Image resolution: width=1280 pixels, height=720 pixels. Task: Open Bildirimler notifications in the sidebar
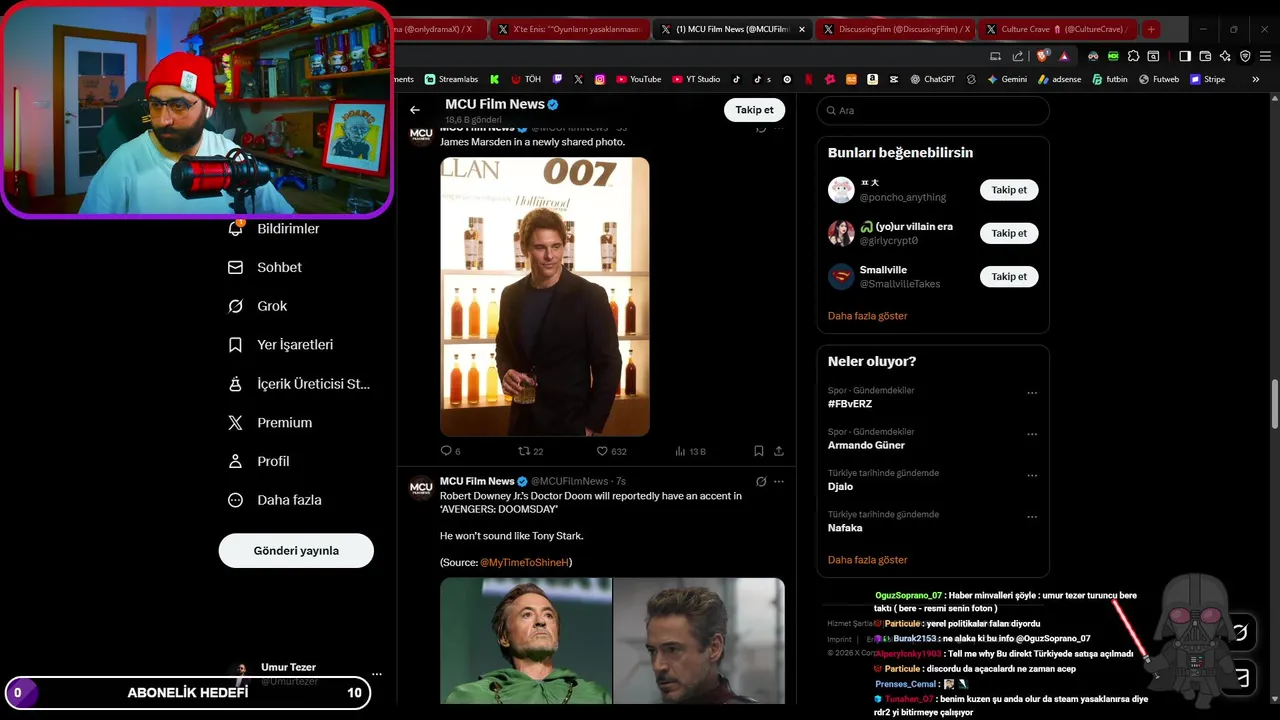coord(275,229)
